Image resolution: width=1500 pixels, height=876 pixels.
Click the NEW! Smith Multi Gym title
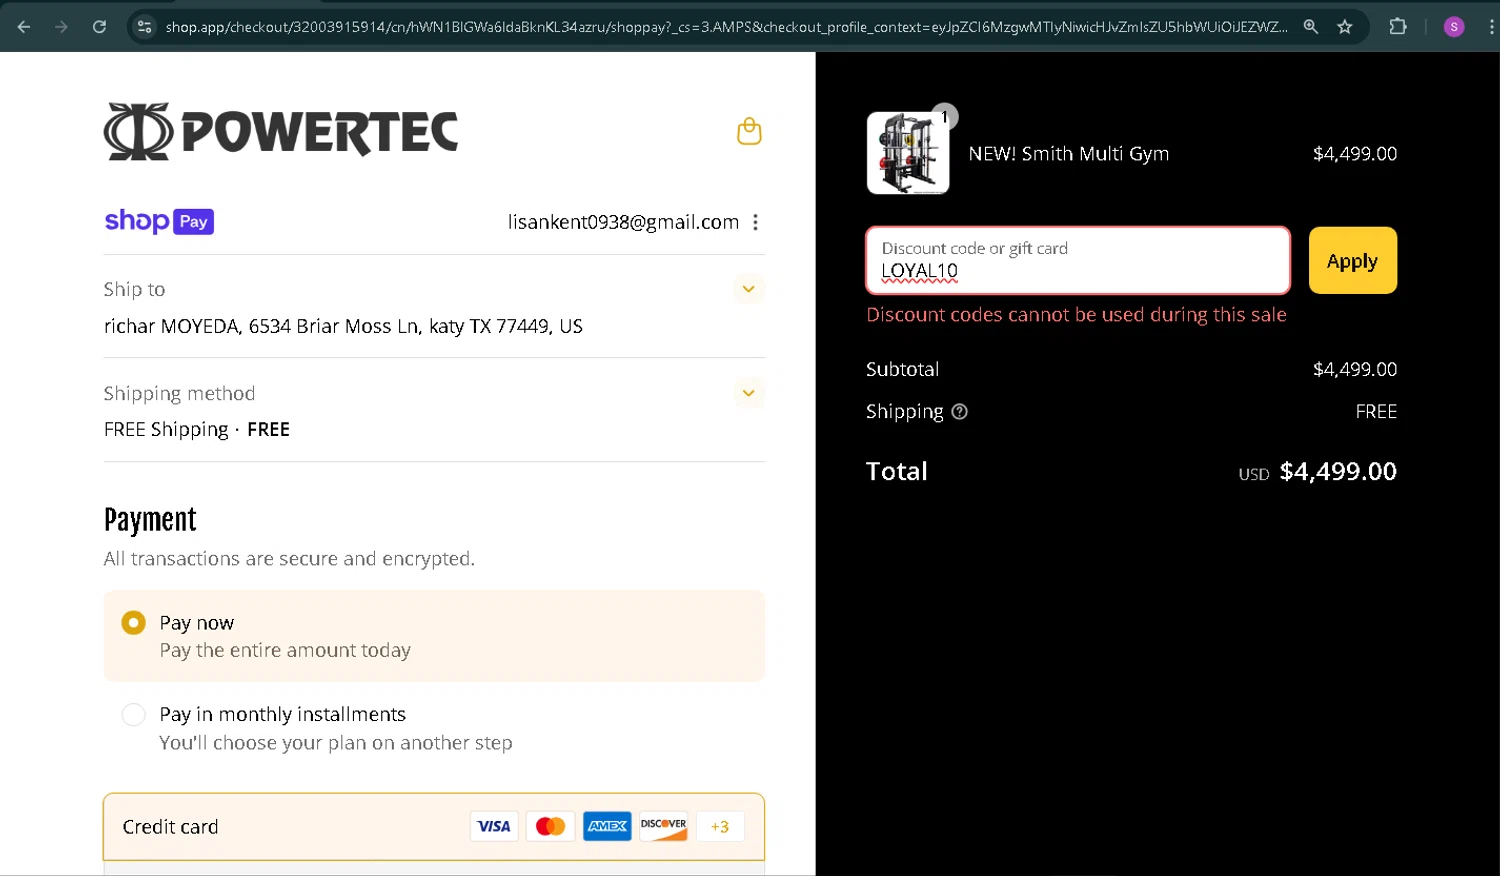[x=1068, y=153]
